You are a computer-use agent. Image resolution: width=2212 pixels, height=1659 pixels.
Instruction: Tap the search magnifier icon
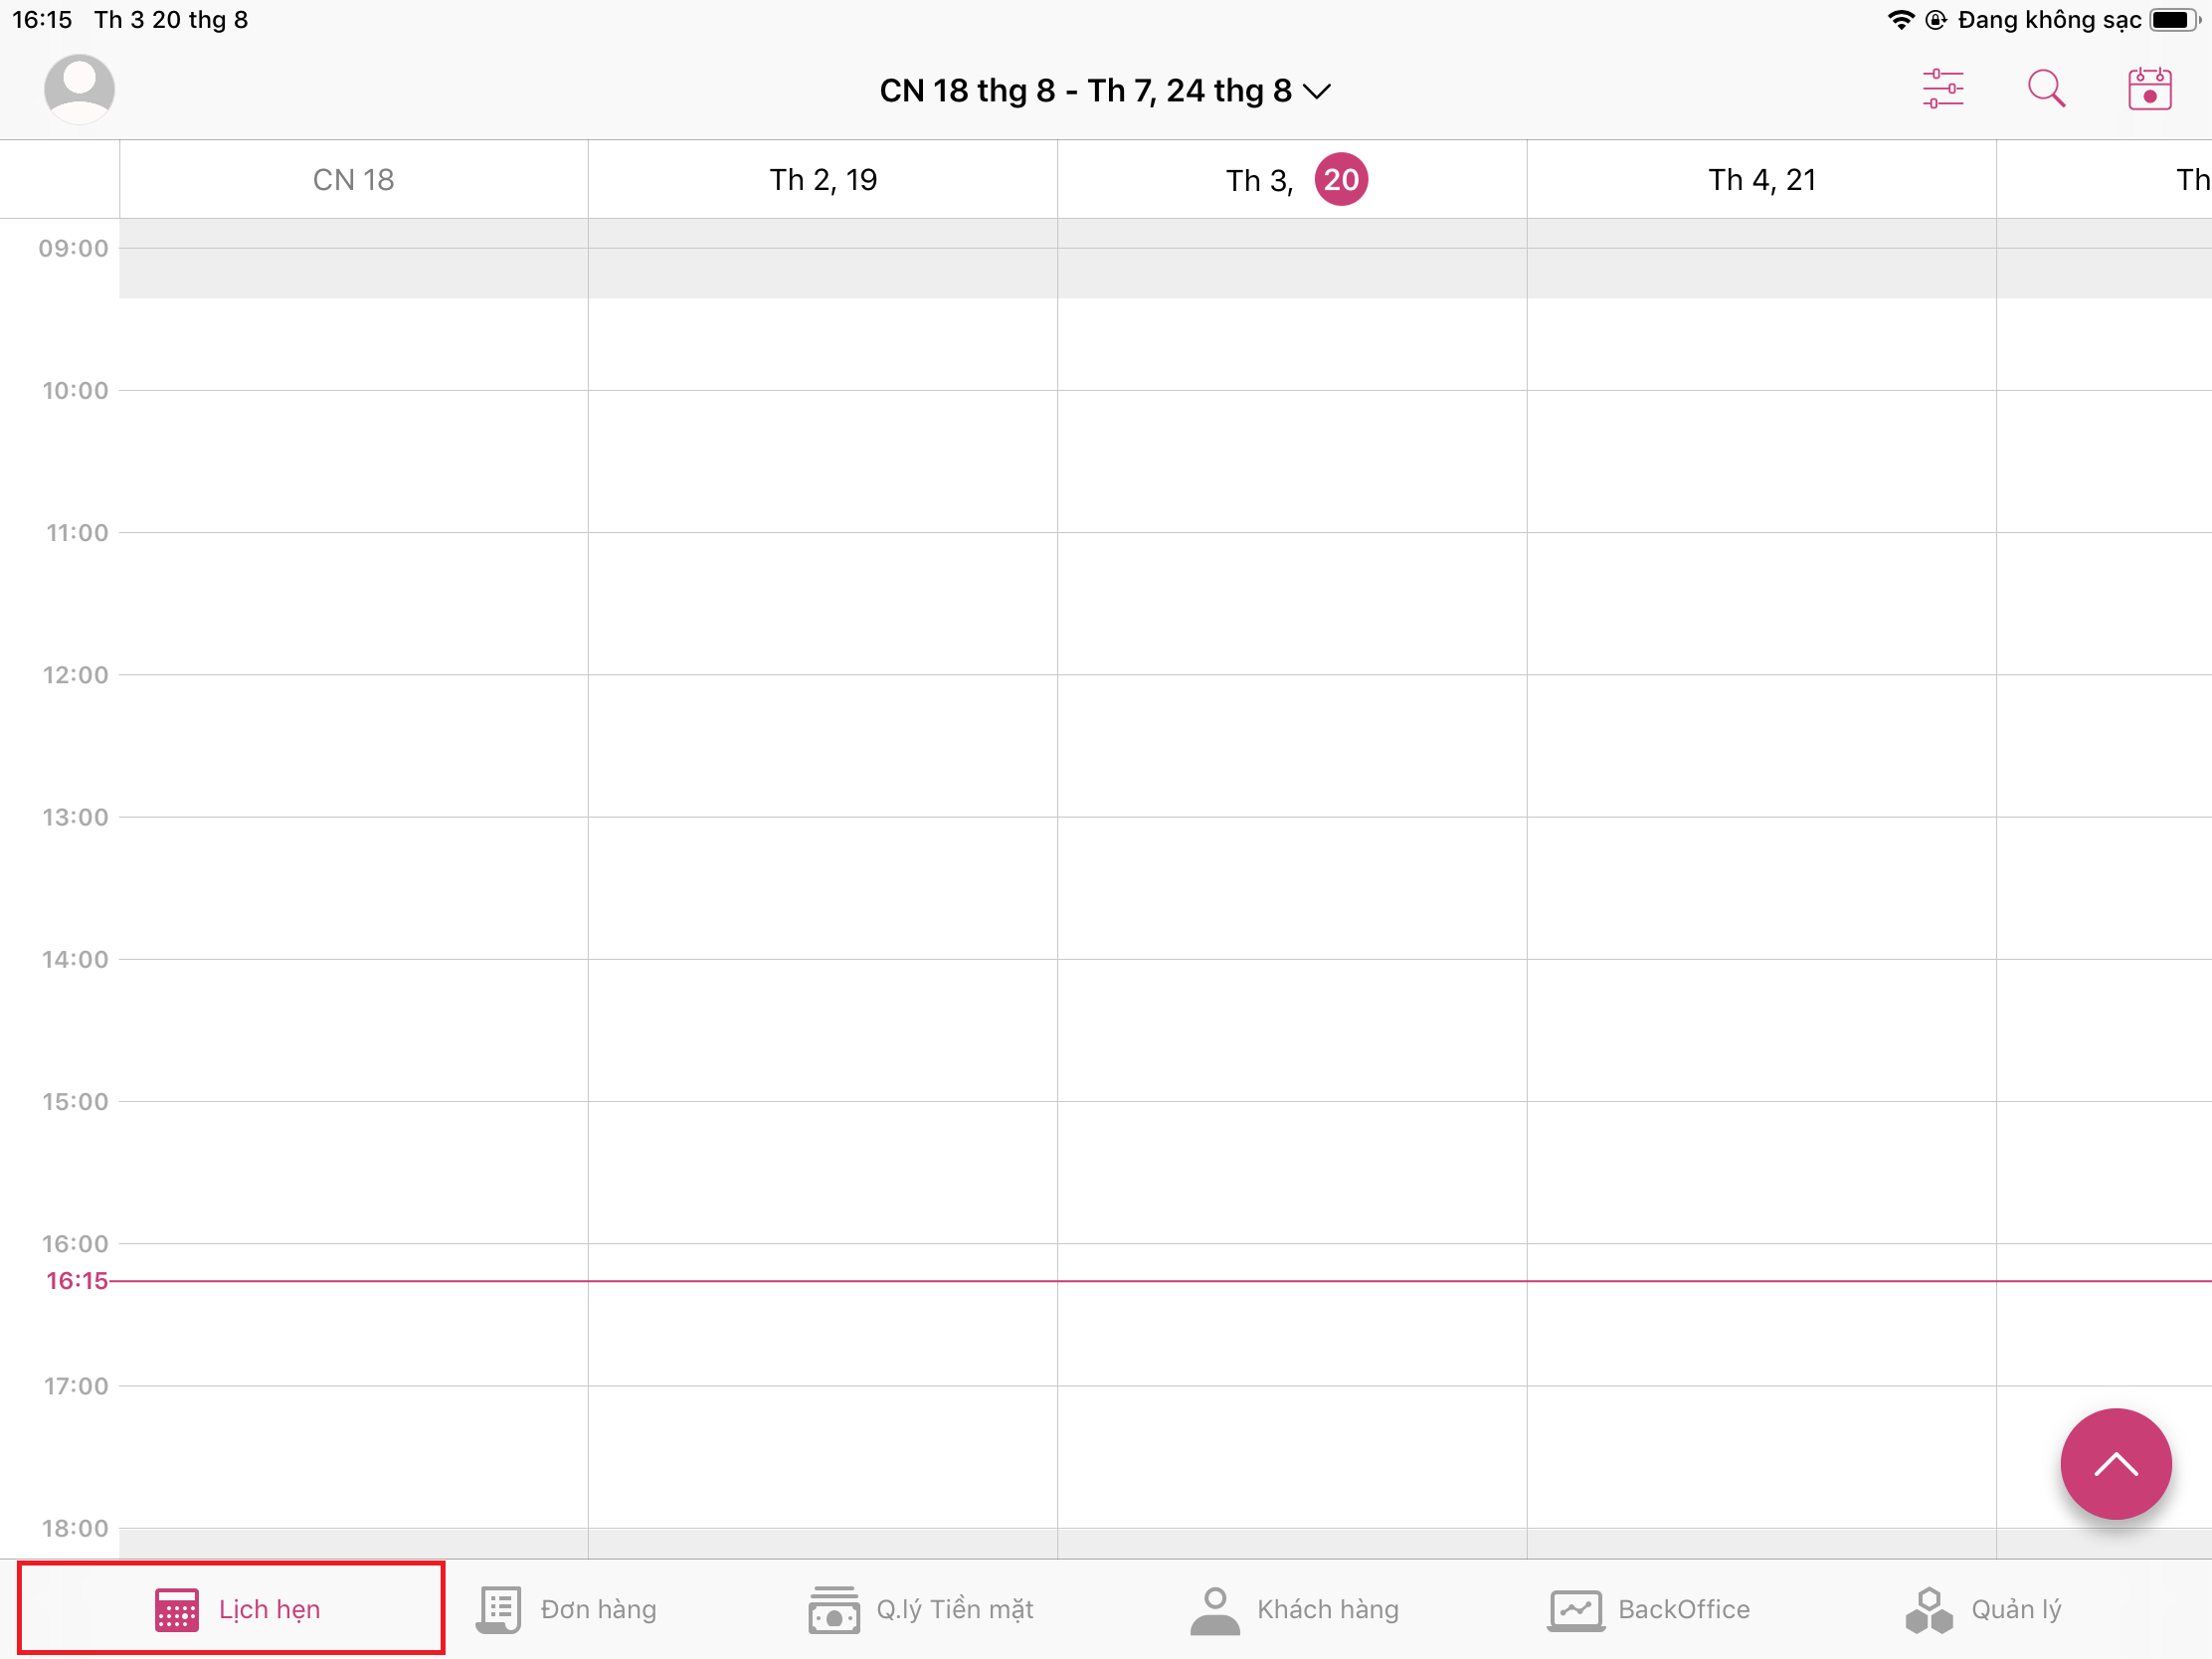coord(2046,89)
